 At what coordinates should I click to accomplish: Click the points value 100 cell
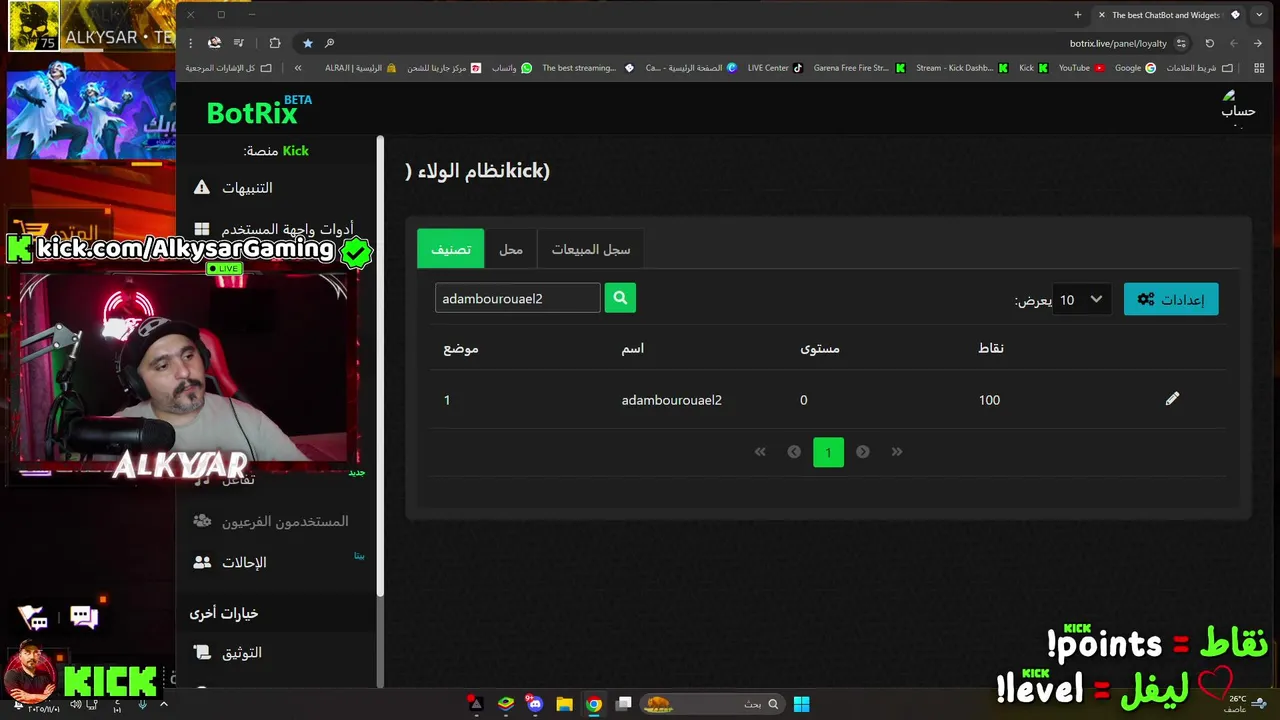[x=989, y=400]
